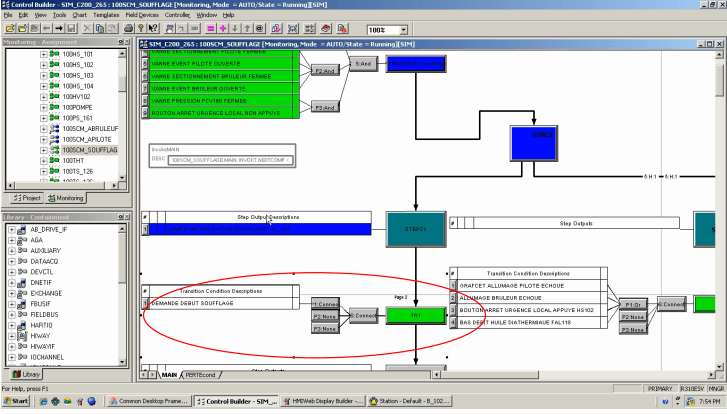Click the DESC input field in InvokeMAIN
Screen dimensions: 727x414
coord(230,160)
